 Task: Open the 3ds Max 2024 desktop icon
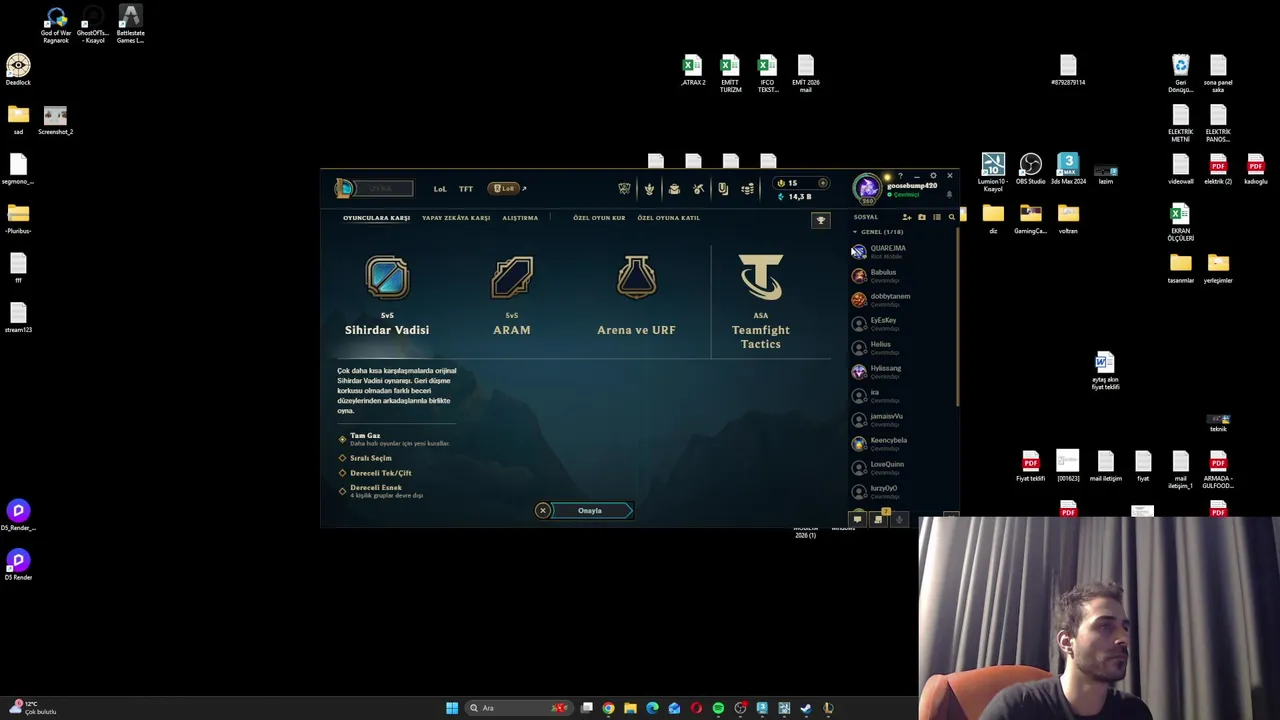(x=1068, y=170)
